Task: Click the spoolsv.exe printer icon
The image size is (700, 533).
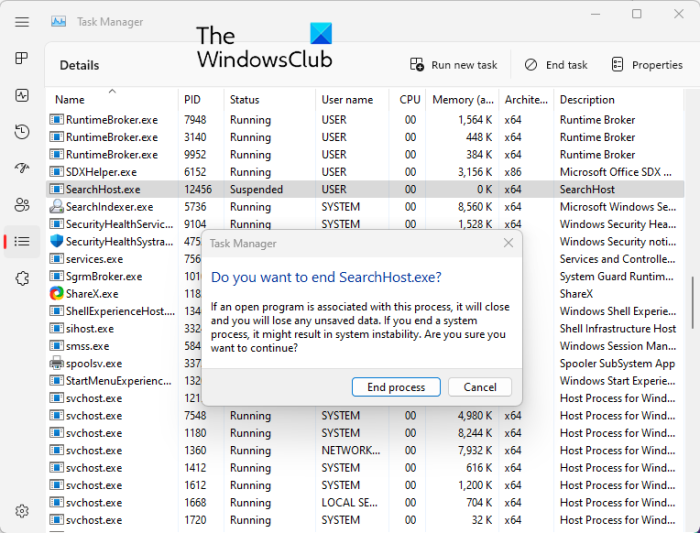Action: pyautogui.click(x=56, y=363)
